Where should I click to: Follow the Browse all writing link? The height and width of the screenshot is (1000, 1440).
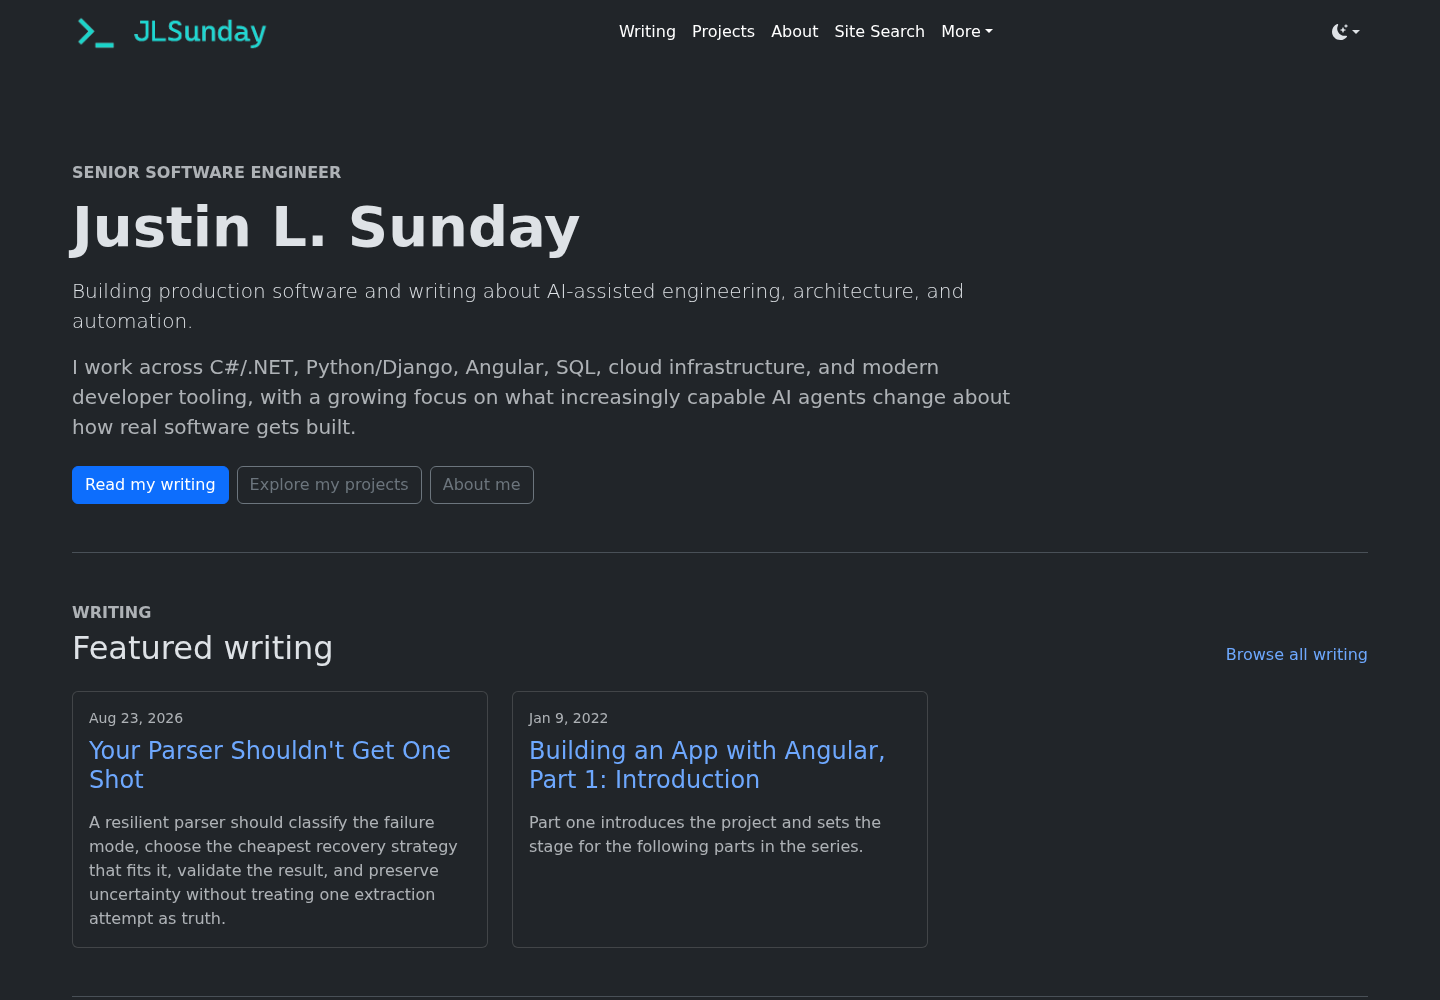coord(1296,654)
